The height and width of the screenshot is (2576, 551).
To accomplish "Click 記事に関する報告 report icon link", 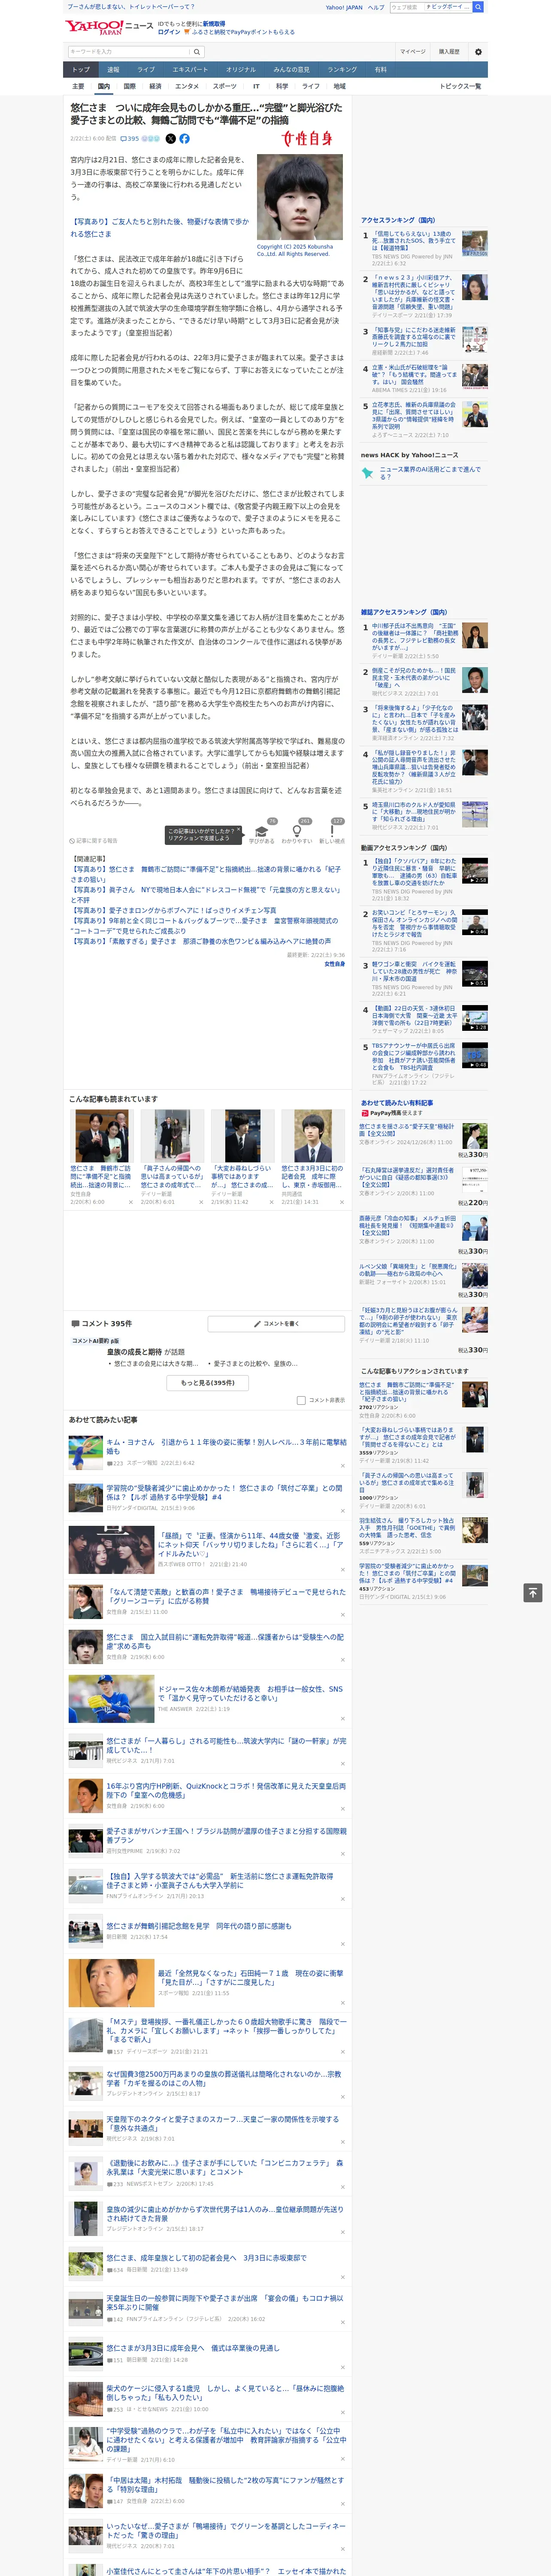I will [93, 841].
